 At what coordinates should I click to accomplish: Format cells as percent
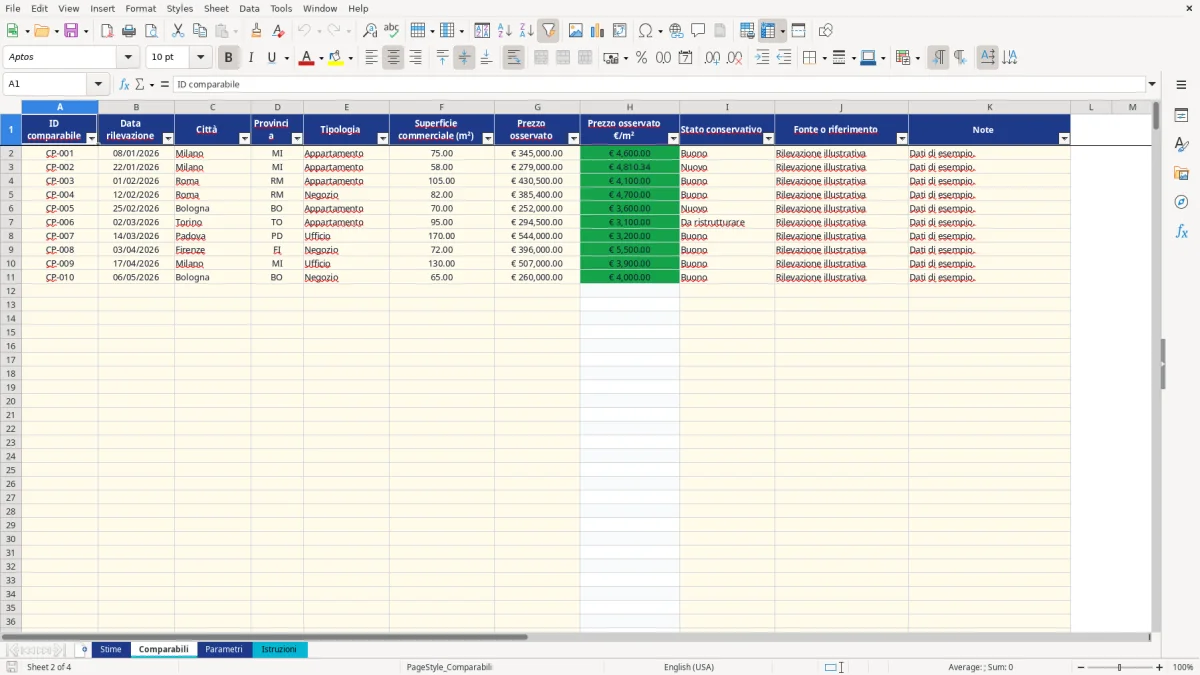coord(642,58)
